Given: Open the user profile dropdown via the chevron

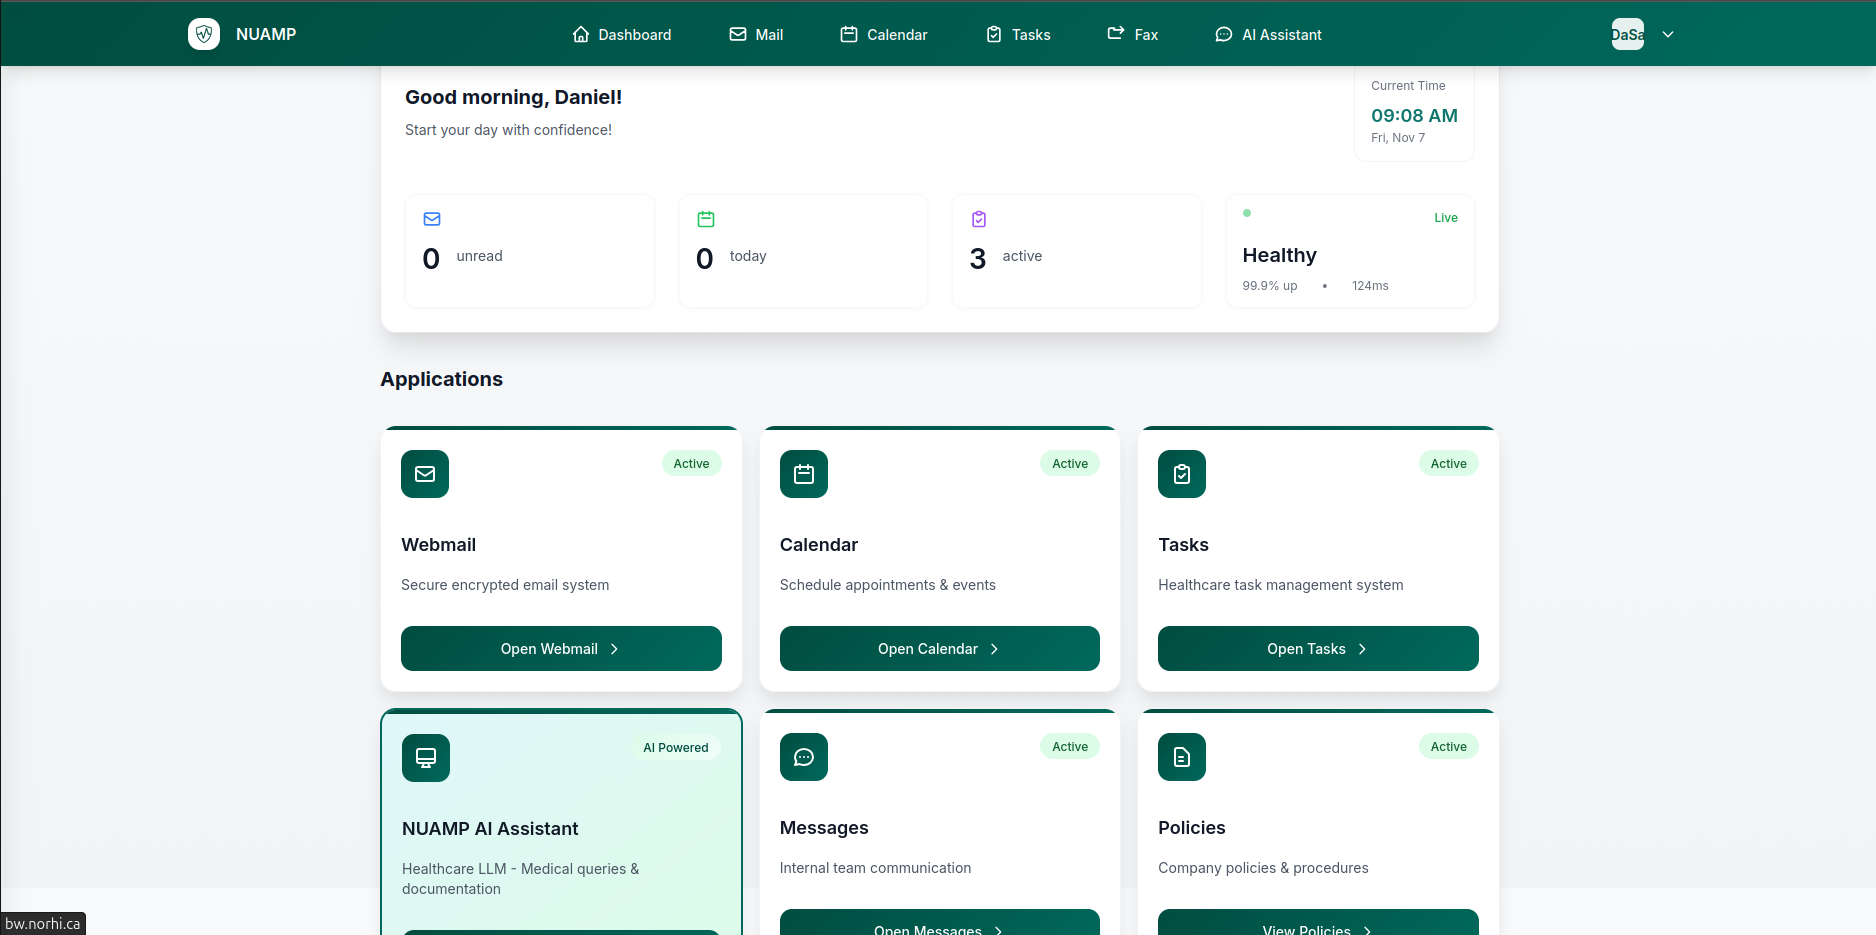Looking at the screenshot, I should tap(1667, 33).
